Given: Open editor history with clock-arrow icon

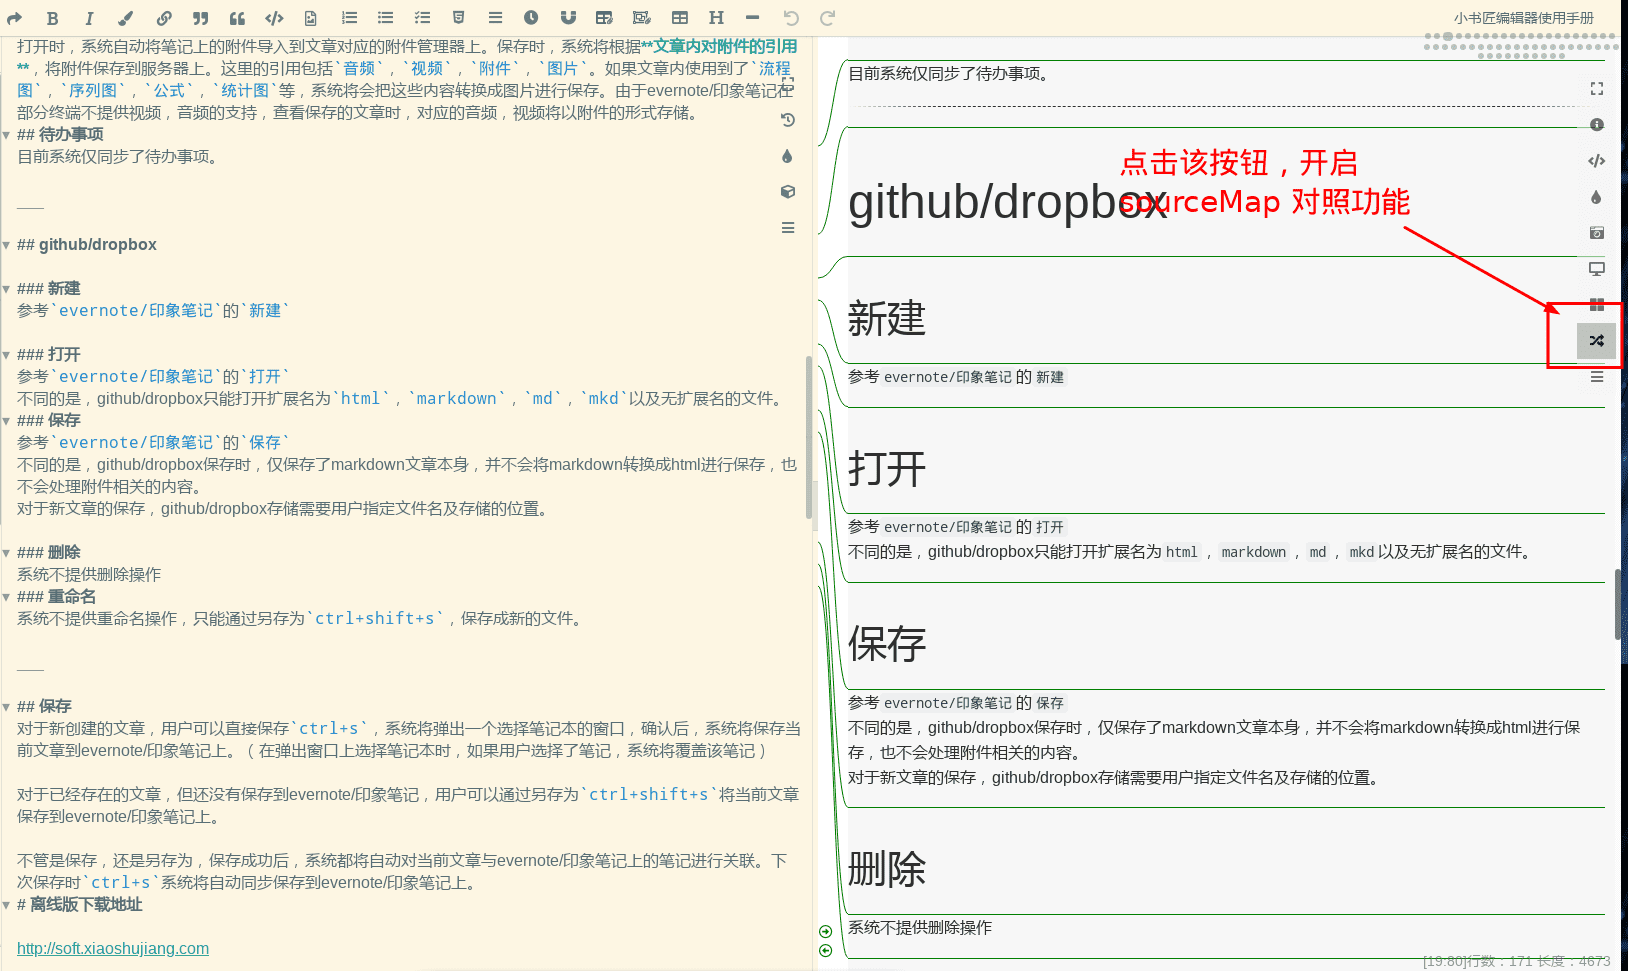Looking at the screenshot, I should [788, 120].
